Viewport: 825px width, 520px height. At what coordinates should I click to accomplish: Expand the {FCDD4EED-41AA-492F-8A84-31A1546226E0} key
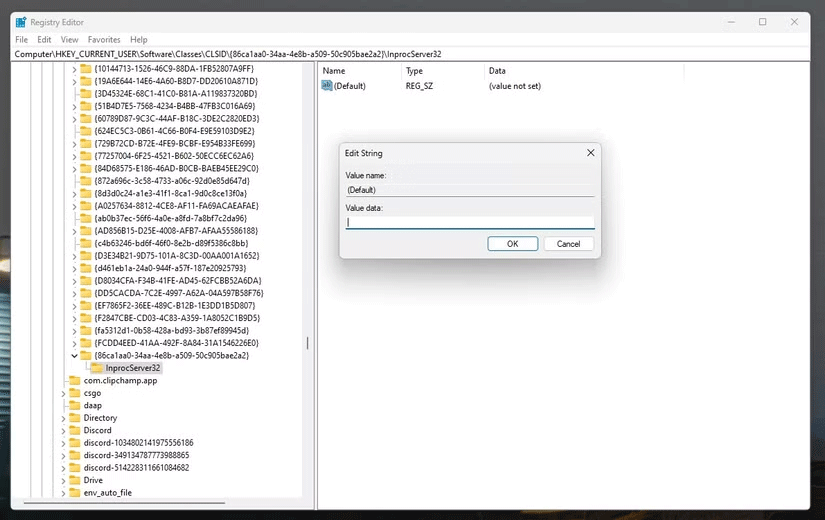tap(75, 343)
